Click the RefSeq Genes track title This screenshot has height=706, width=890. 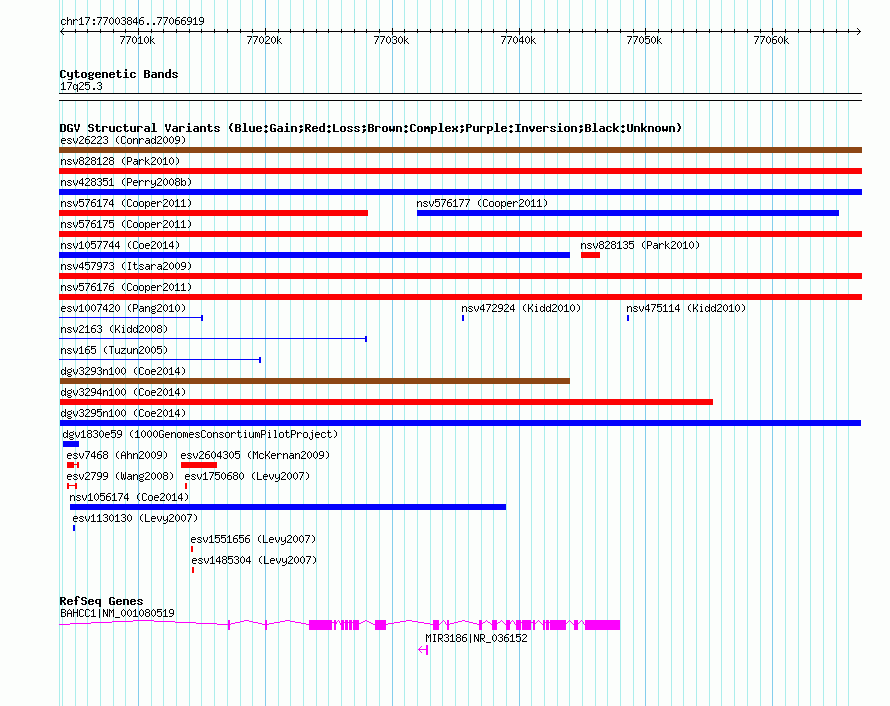[101, 601]
